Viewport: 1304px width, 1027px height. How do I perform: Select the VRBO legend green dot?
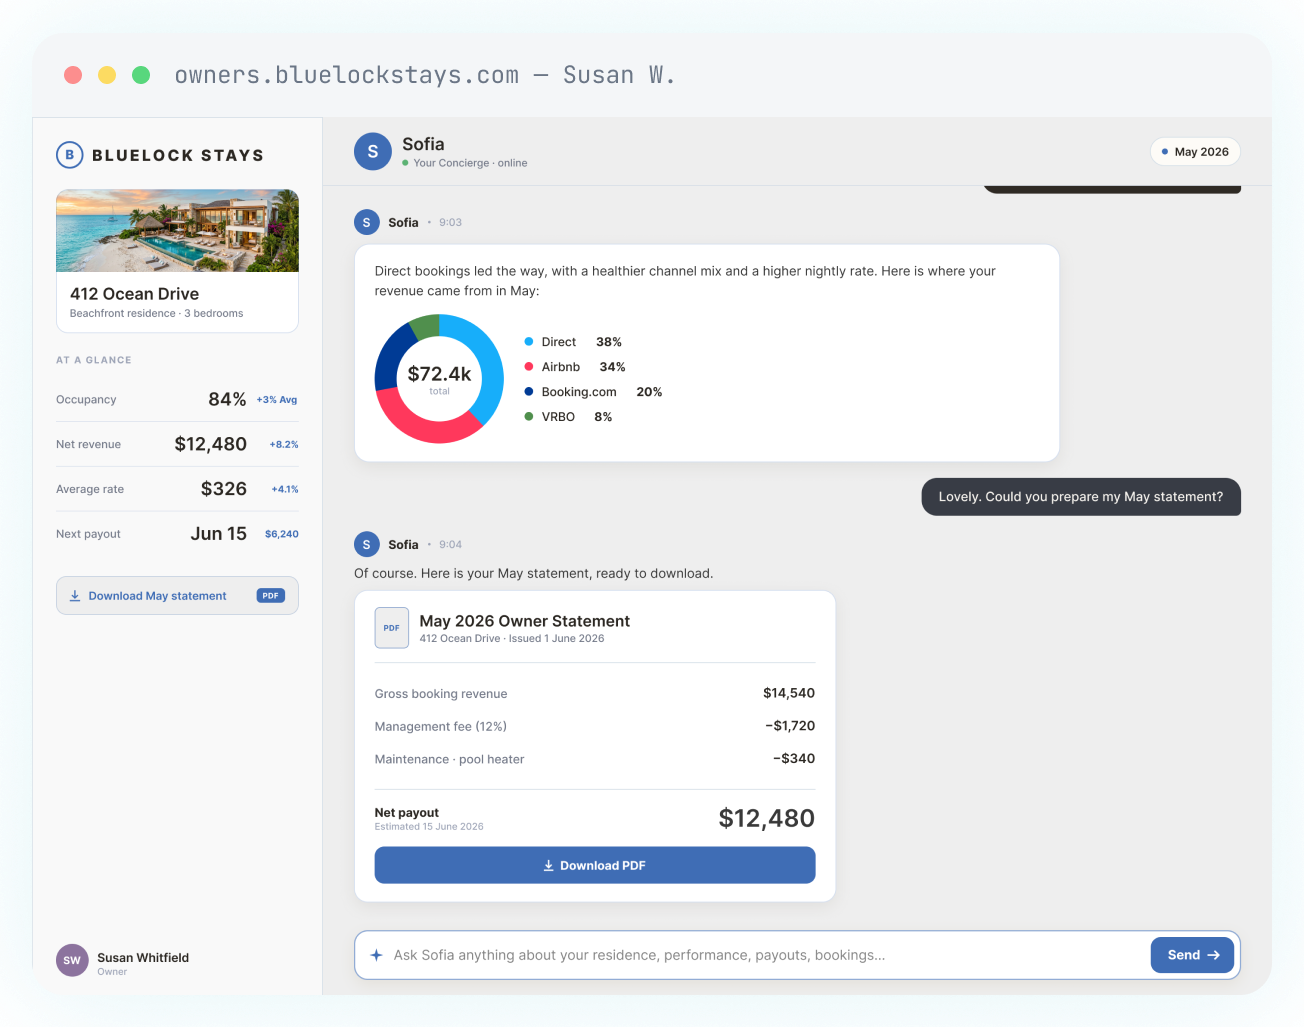529,417
